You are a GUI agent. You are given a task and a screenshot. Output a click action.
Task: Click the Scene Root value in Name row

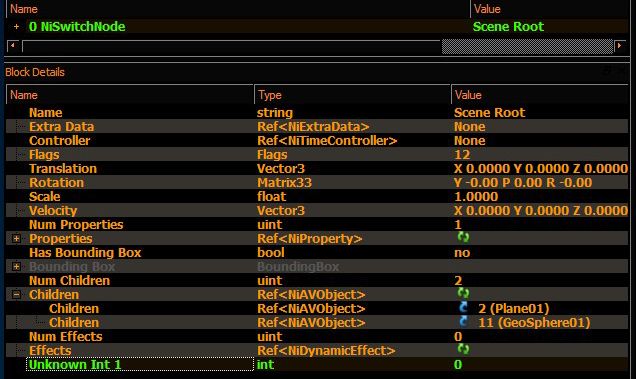point(490,112)
